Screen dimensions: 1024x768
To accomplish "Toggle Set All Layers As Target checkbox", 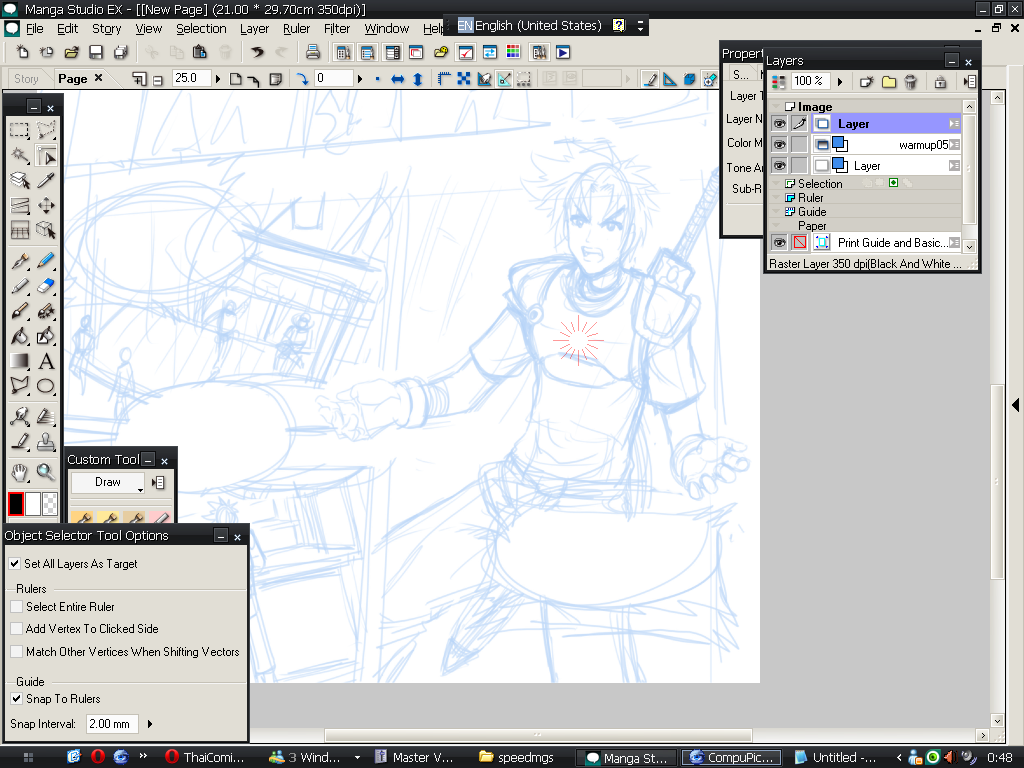I will click(x=15, y=564).
